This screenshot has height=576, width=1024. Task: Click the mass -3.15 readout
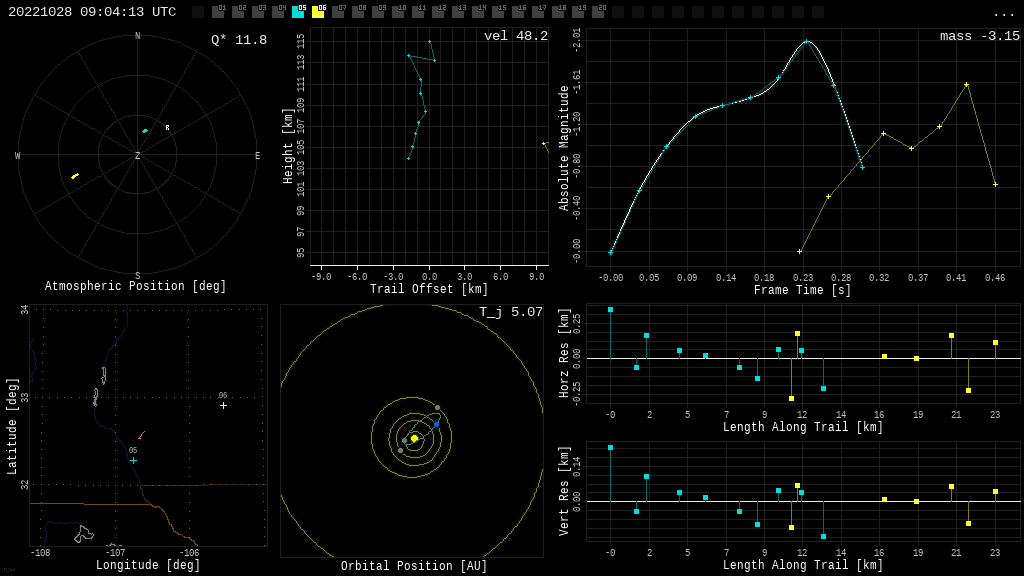[979, 37]
